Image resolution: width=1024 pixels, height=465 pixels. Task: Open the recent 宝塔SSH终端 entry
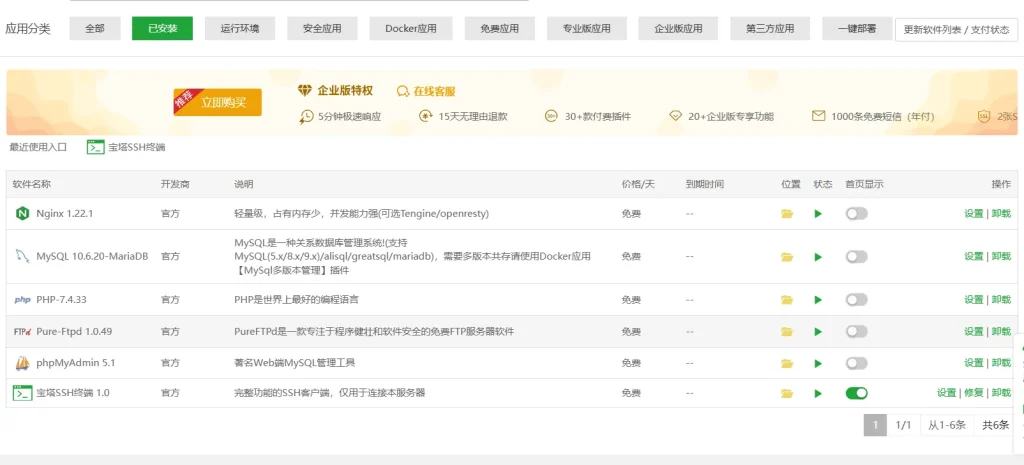coord(136,147)
